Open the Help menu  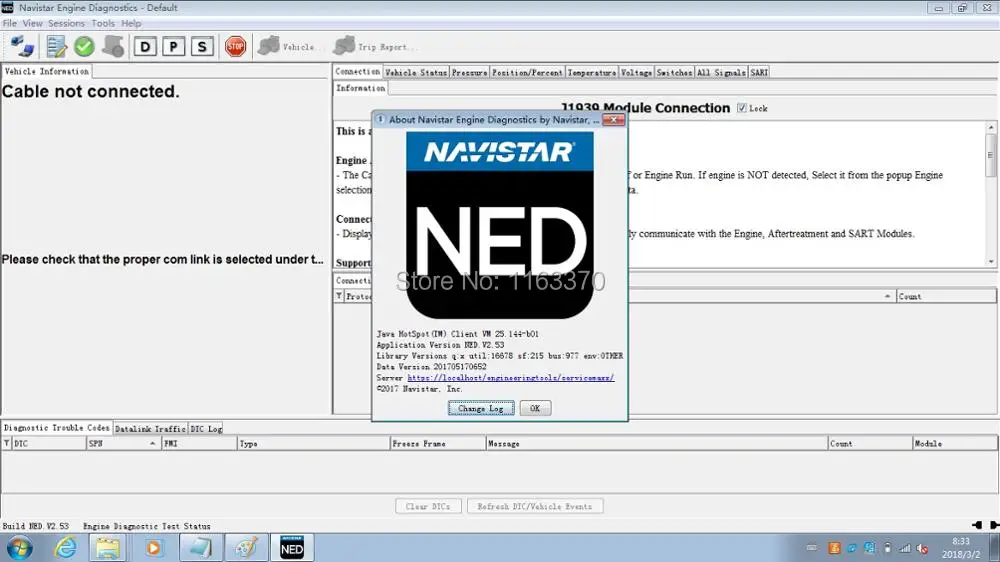pyautogui.click(x=131, y=23)
